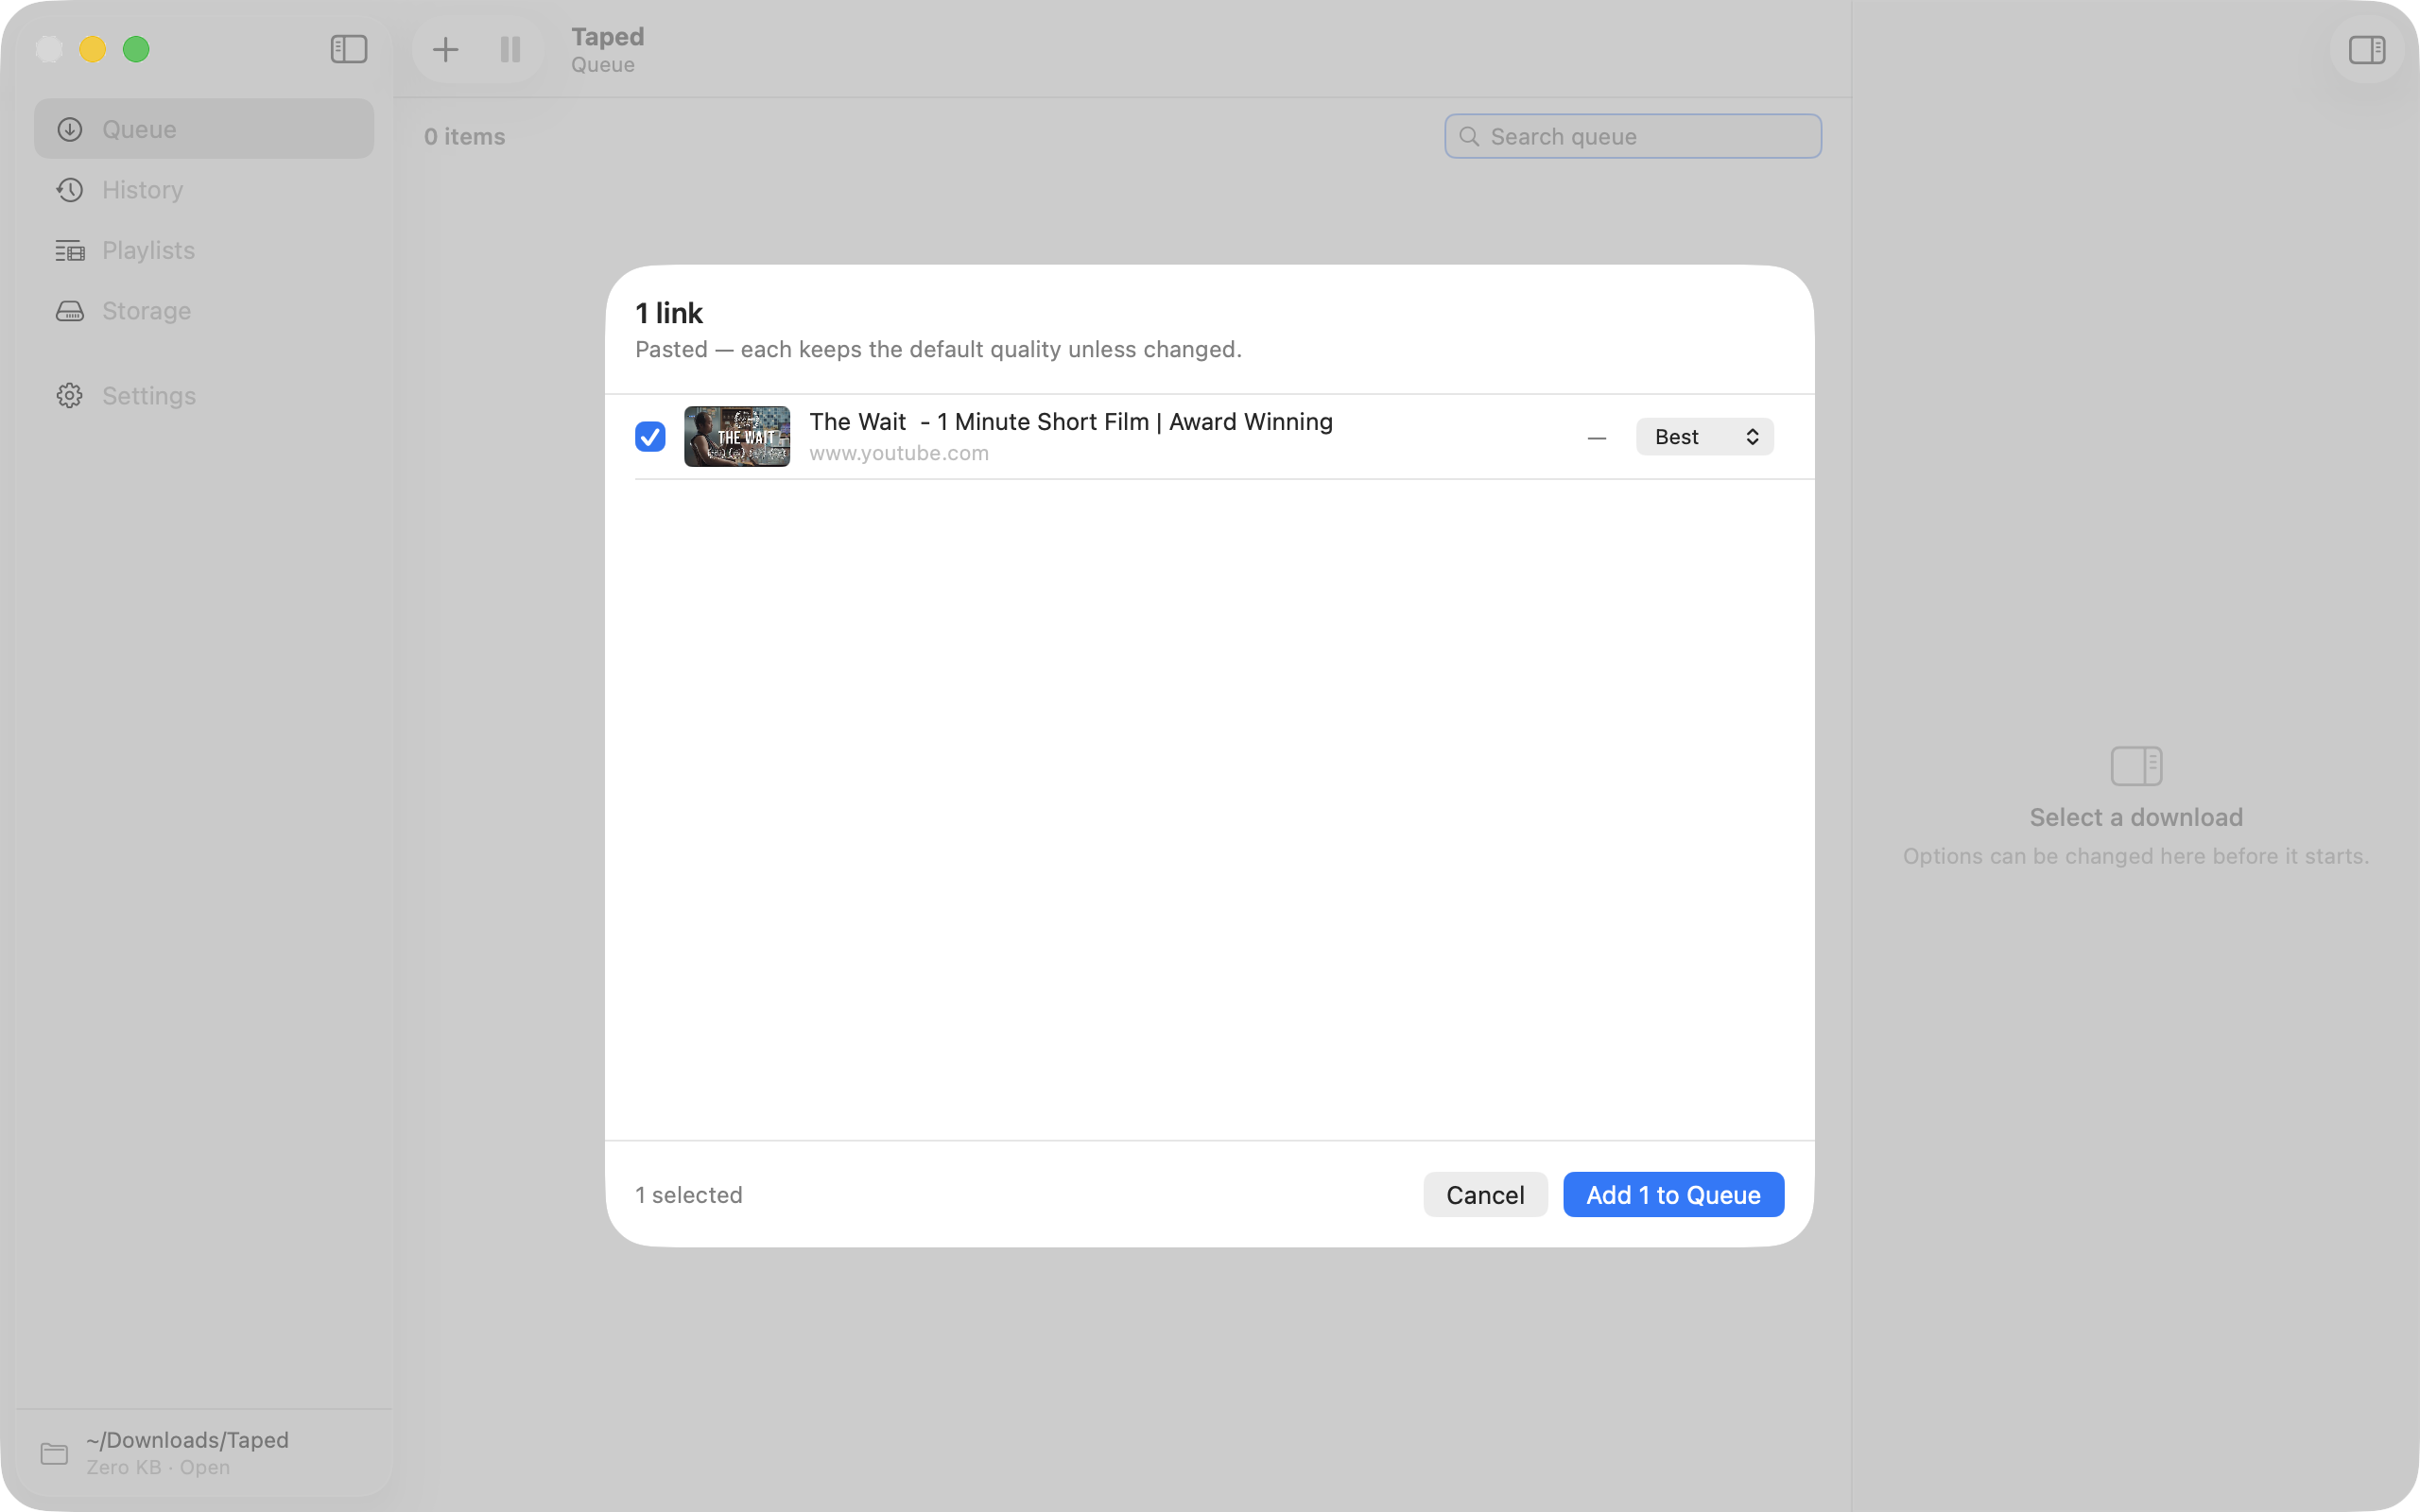The width and height of the screenshot is (2420, 1512).
Task: Click the Select a download panel icon
Action: pos(2136,766)
